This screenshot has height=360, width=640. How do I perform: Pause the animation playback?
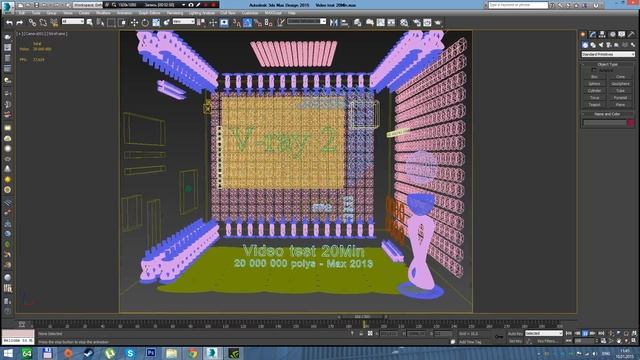pos(585,333)
